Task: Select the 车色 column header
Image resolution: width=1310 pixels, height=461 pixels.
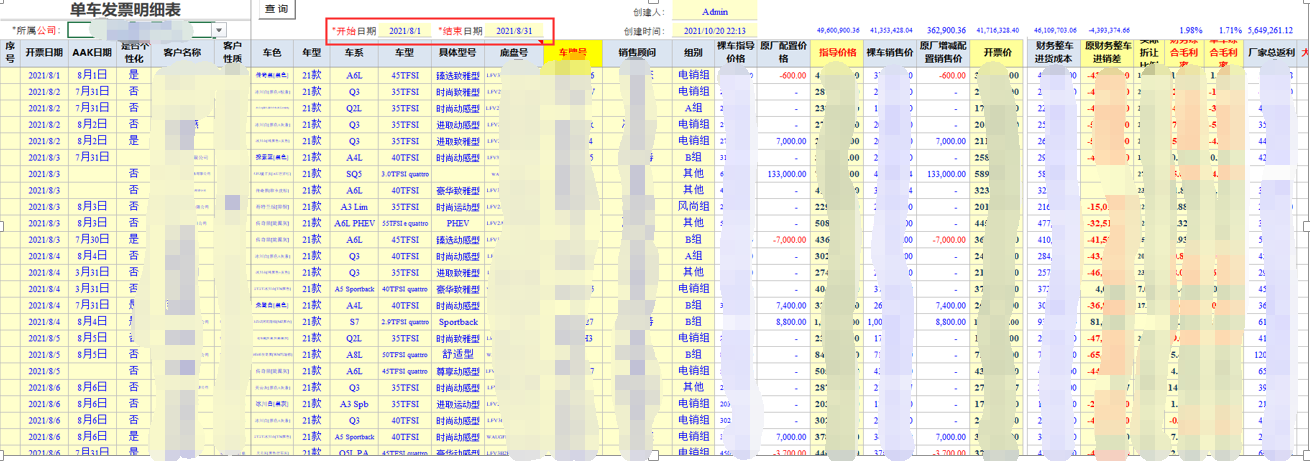Action: 272,53
